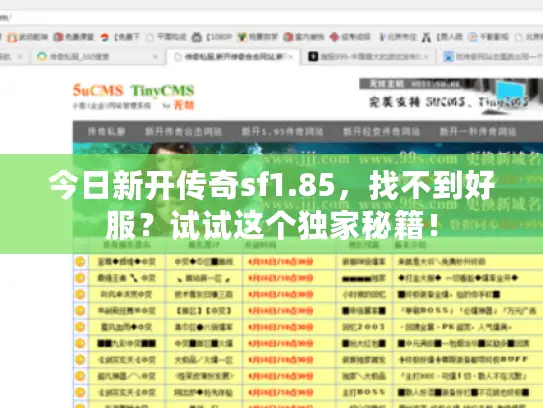This screenshot has width=543, height=408.
Task: Click yellow circle icon in 主打BOSS row
Action: pyautogui.click(x=80, y=392)
